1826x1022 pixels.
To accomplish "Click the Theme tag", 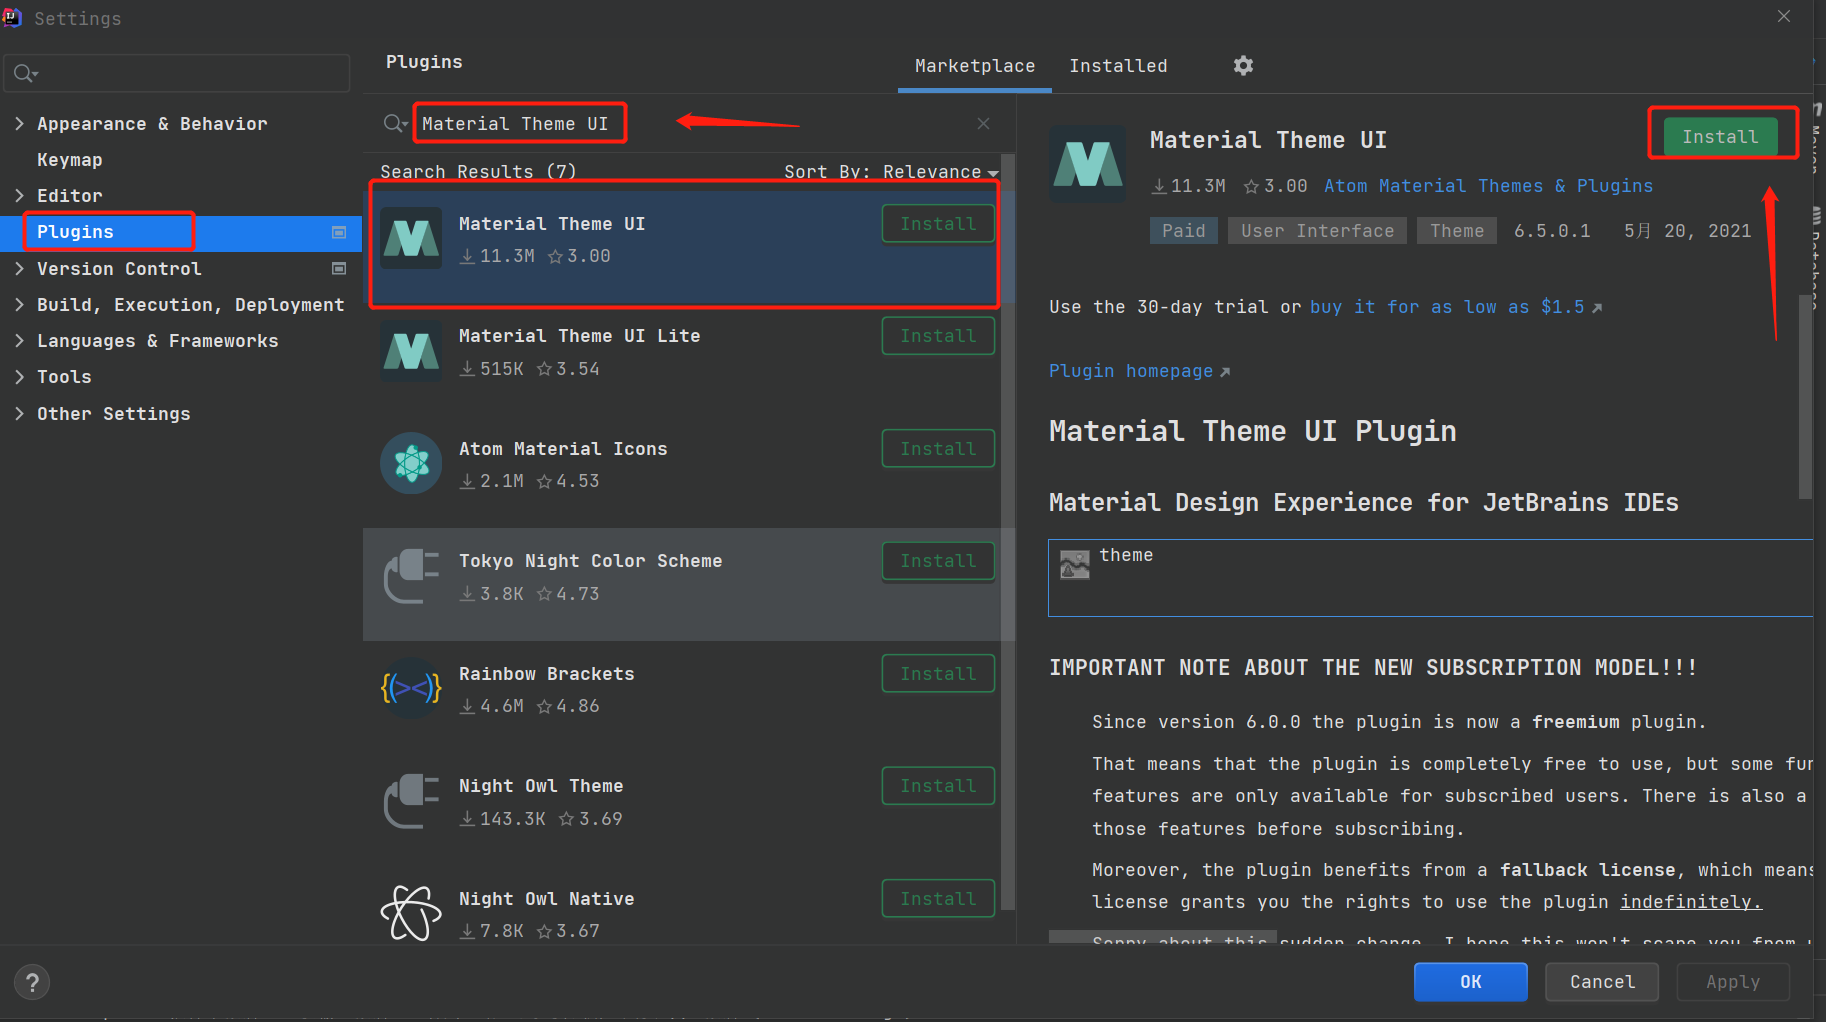I will [x=1457, y=231].
